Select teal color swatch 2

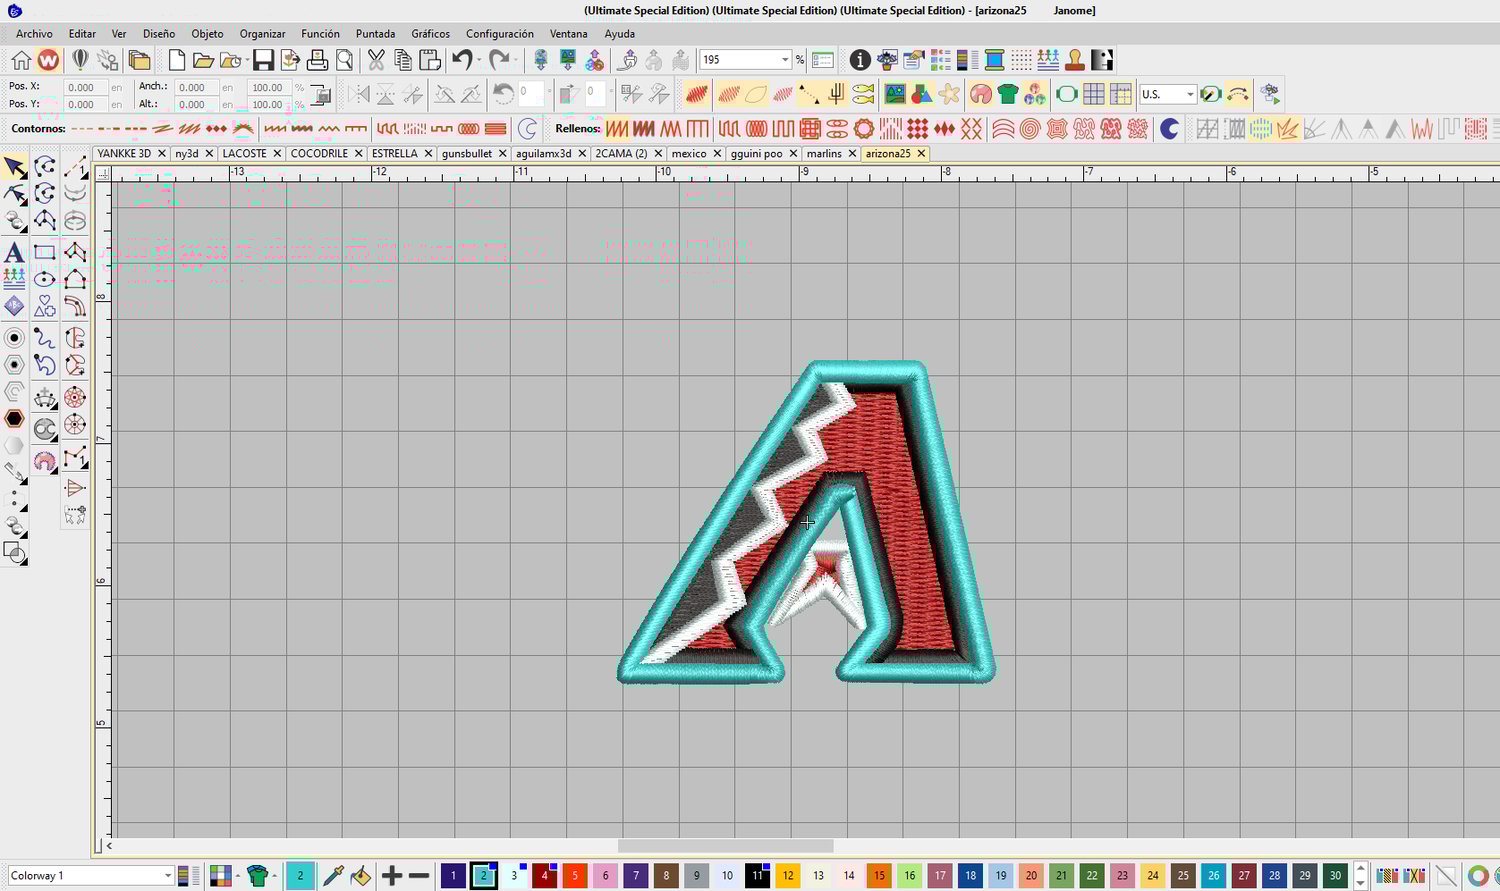pyautogui.click(x=483, y=876)
